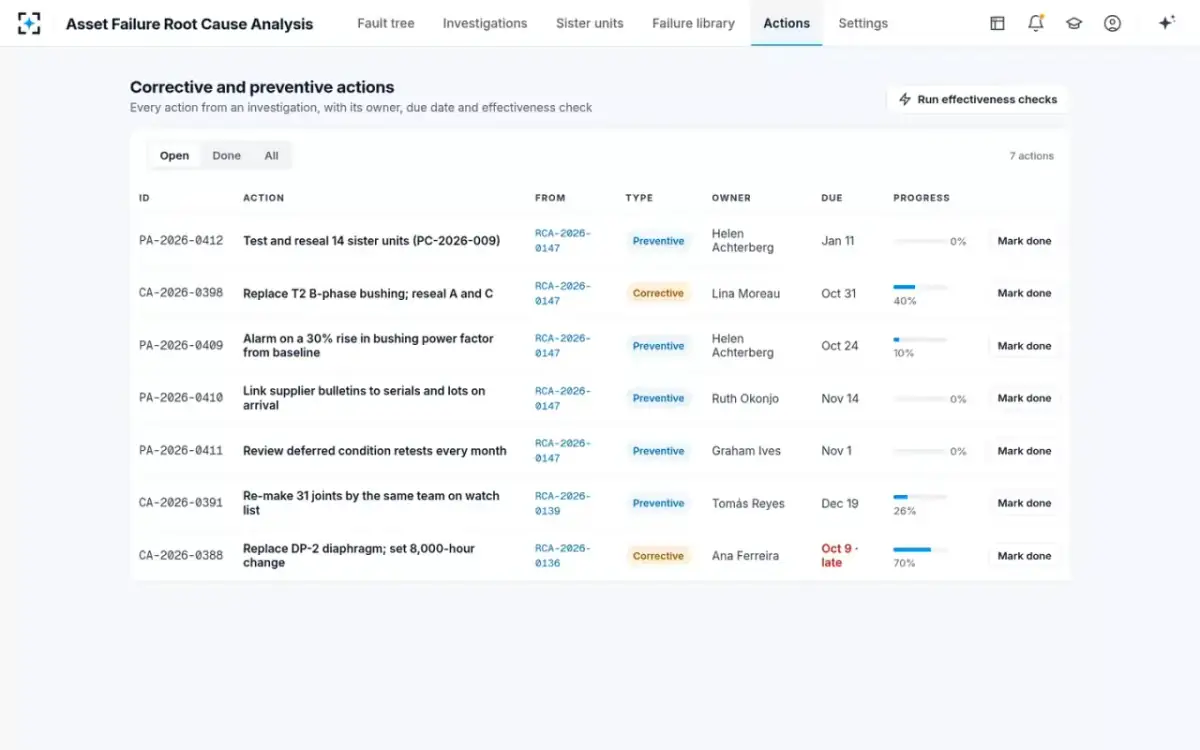Open RCA-2026-0147 link in PA-2026-0412 row
This screenshot has height=750, width=1200.
pyautogui.click(x=563, y=241)
